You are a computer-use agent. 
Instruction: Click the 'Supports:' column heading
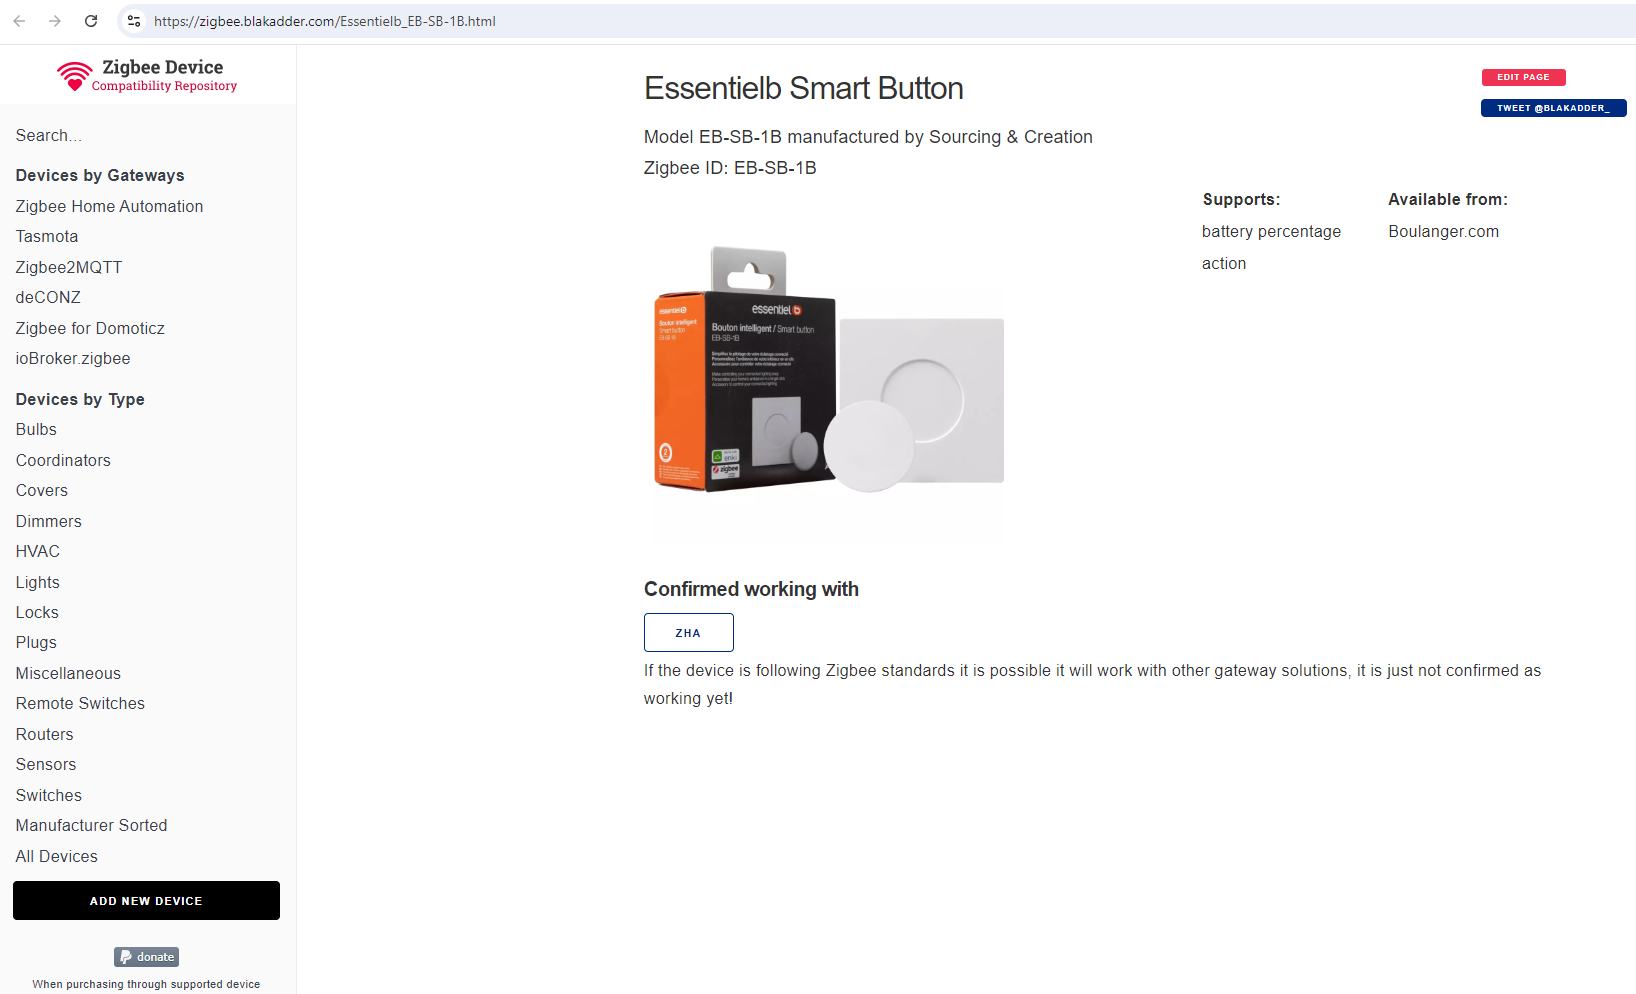pyautogui.click(x=1241, y=199)
